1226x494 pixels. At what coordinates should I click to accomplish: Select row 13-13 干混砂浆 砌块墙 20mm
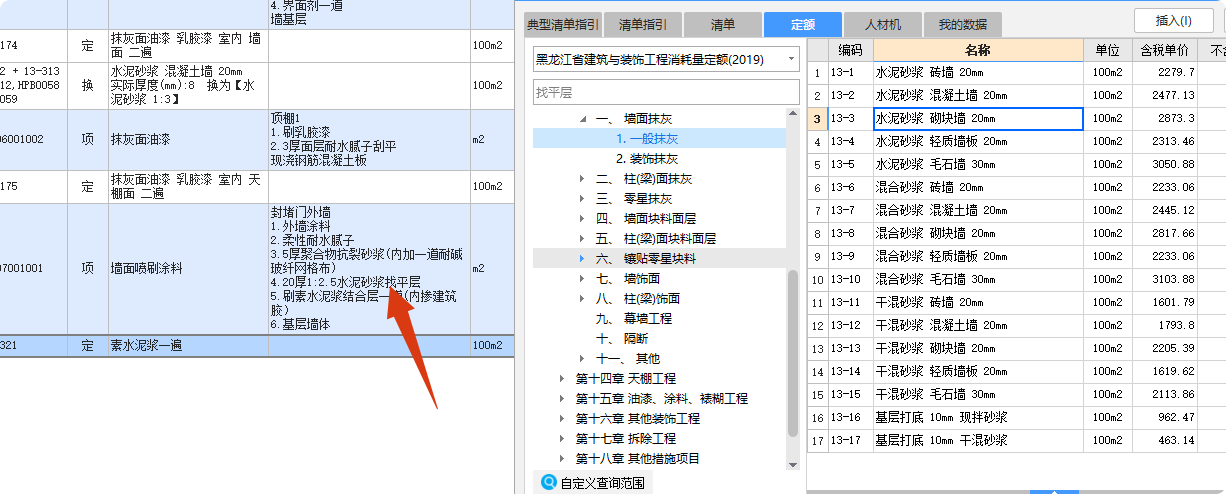(1015, 348)
